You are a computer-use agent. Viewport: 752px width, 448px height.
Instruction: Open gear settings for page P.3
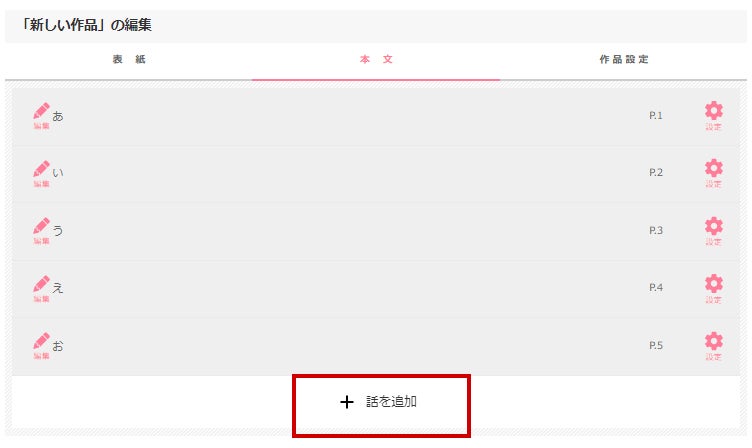pos(714,231)
